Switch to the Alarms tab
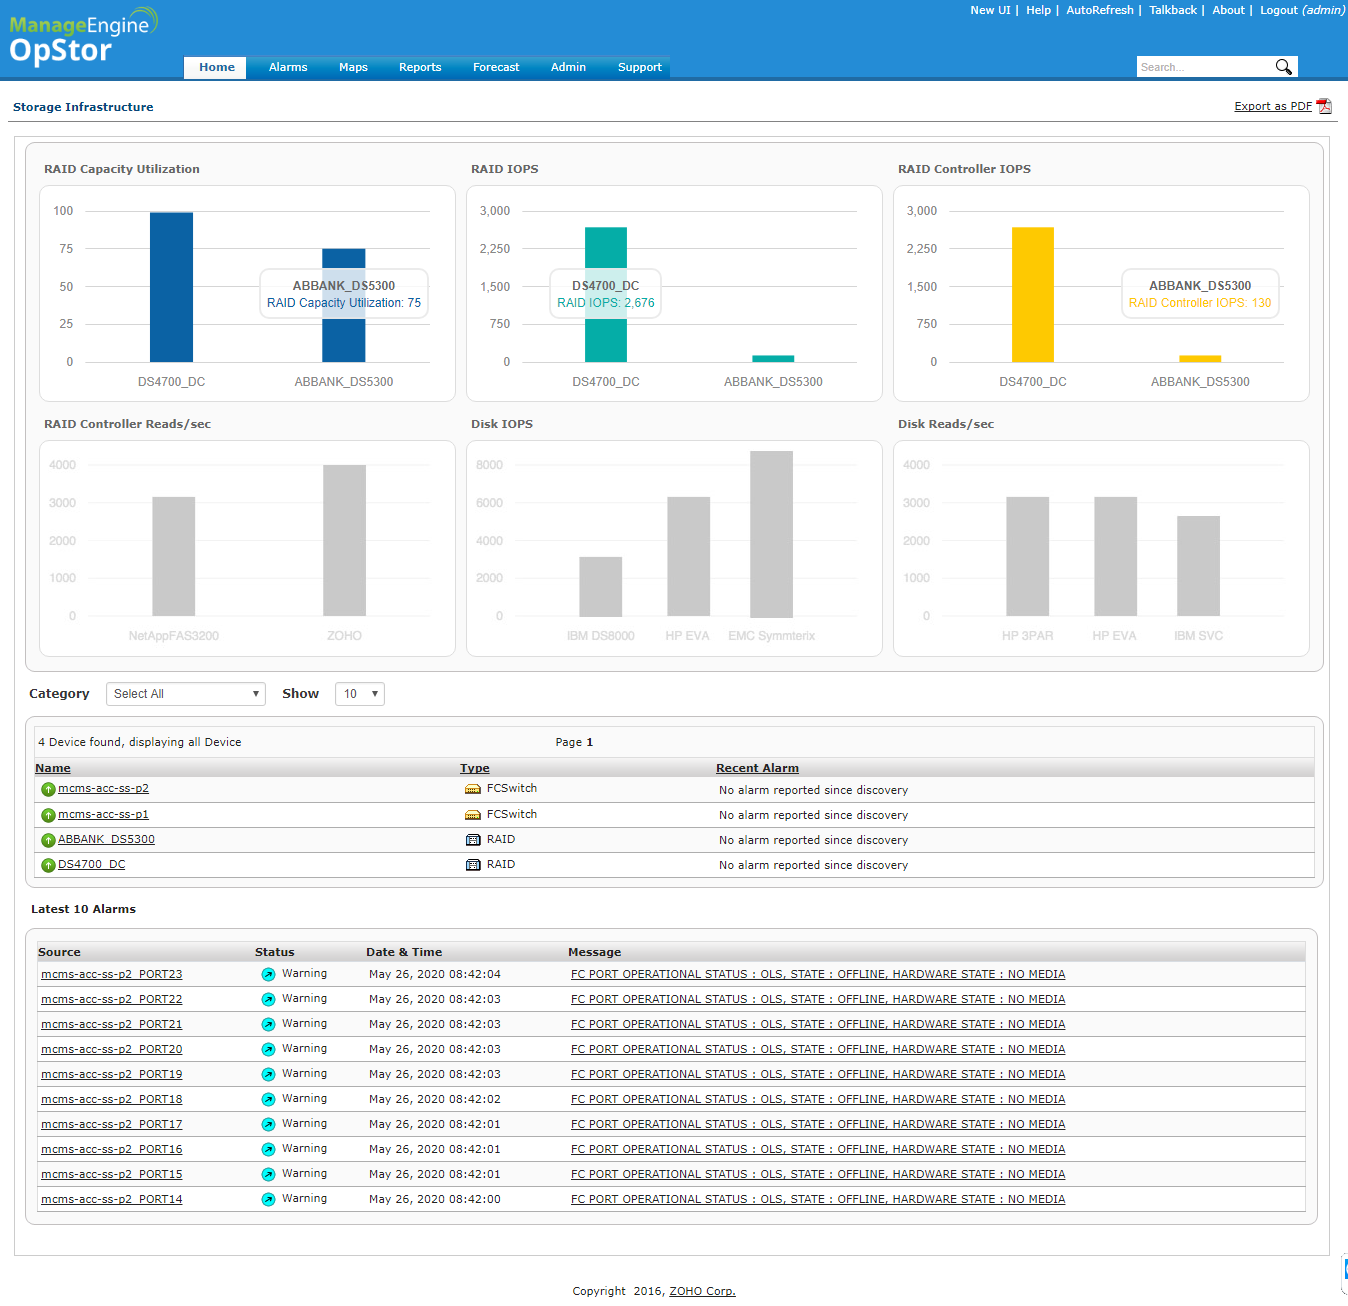 [x=288, y=67]
